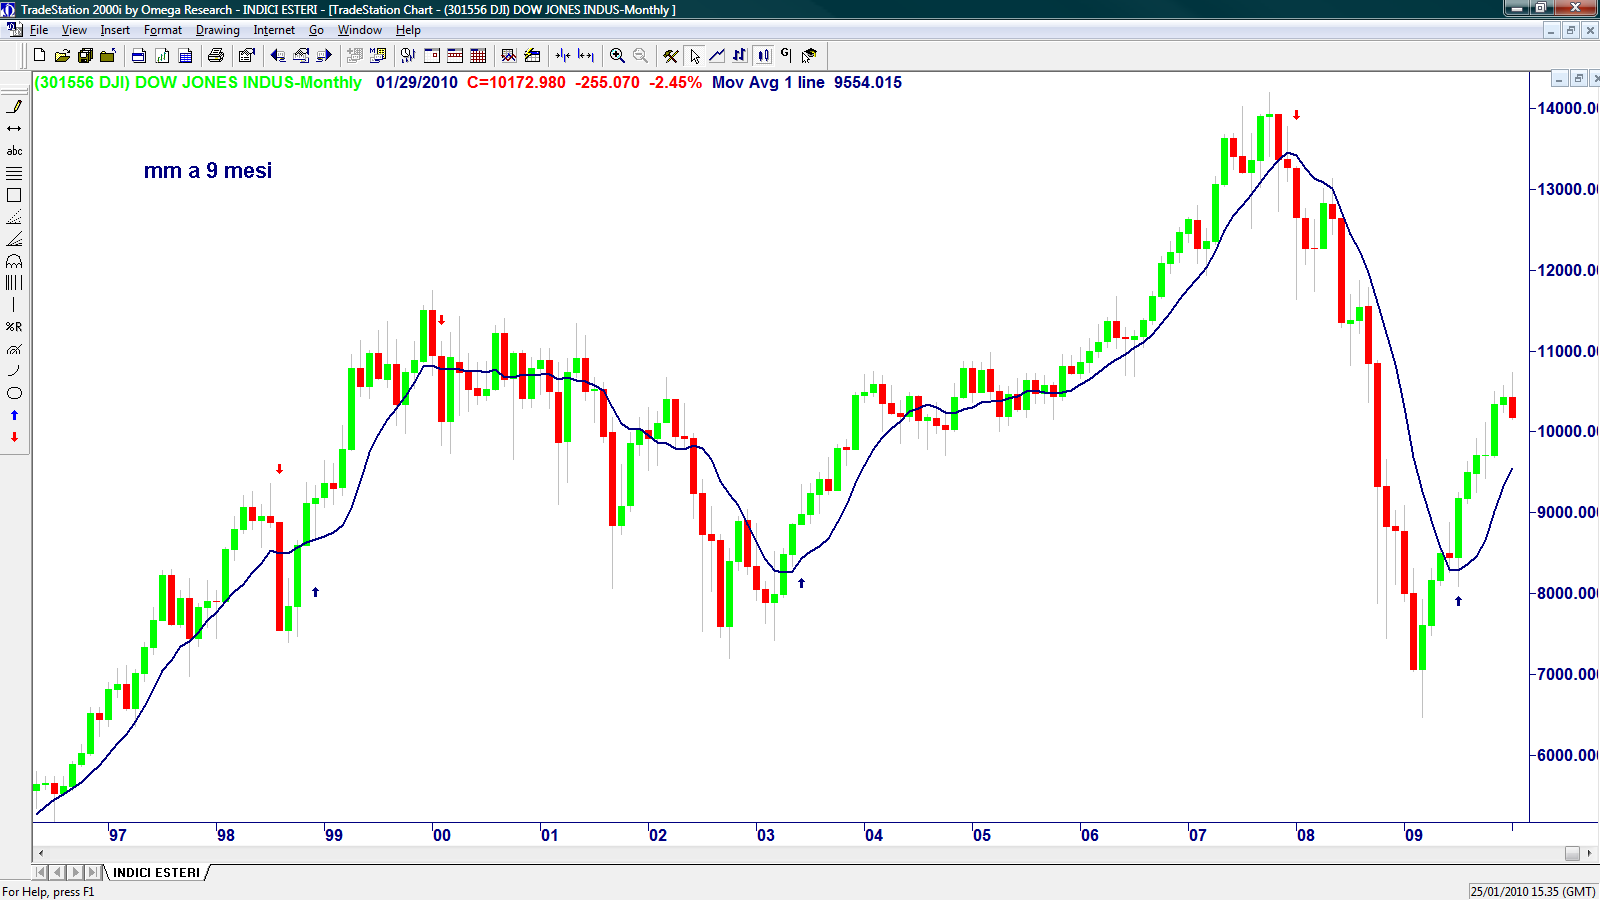Open the File menu

[x=39, y=30]
